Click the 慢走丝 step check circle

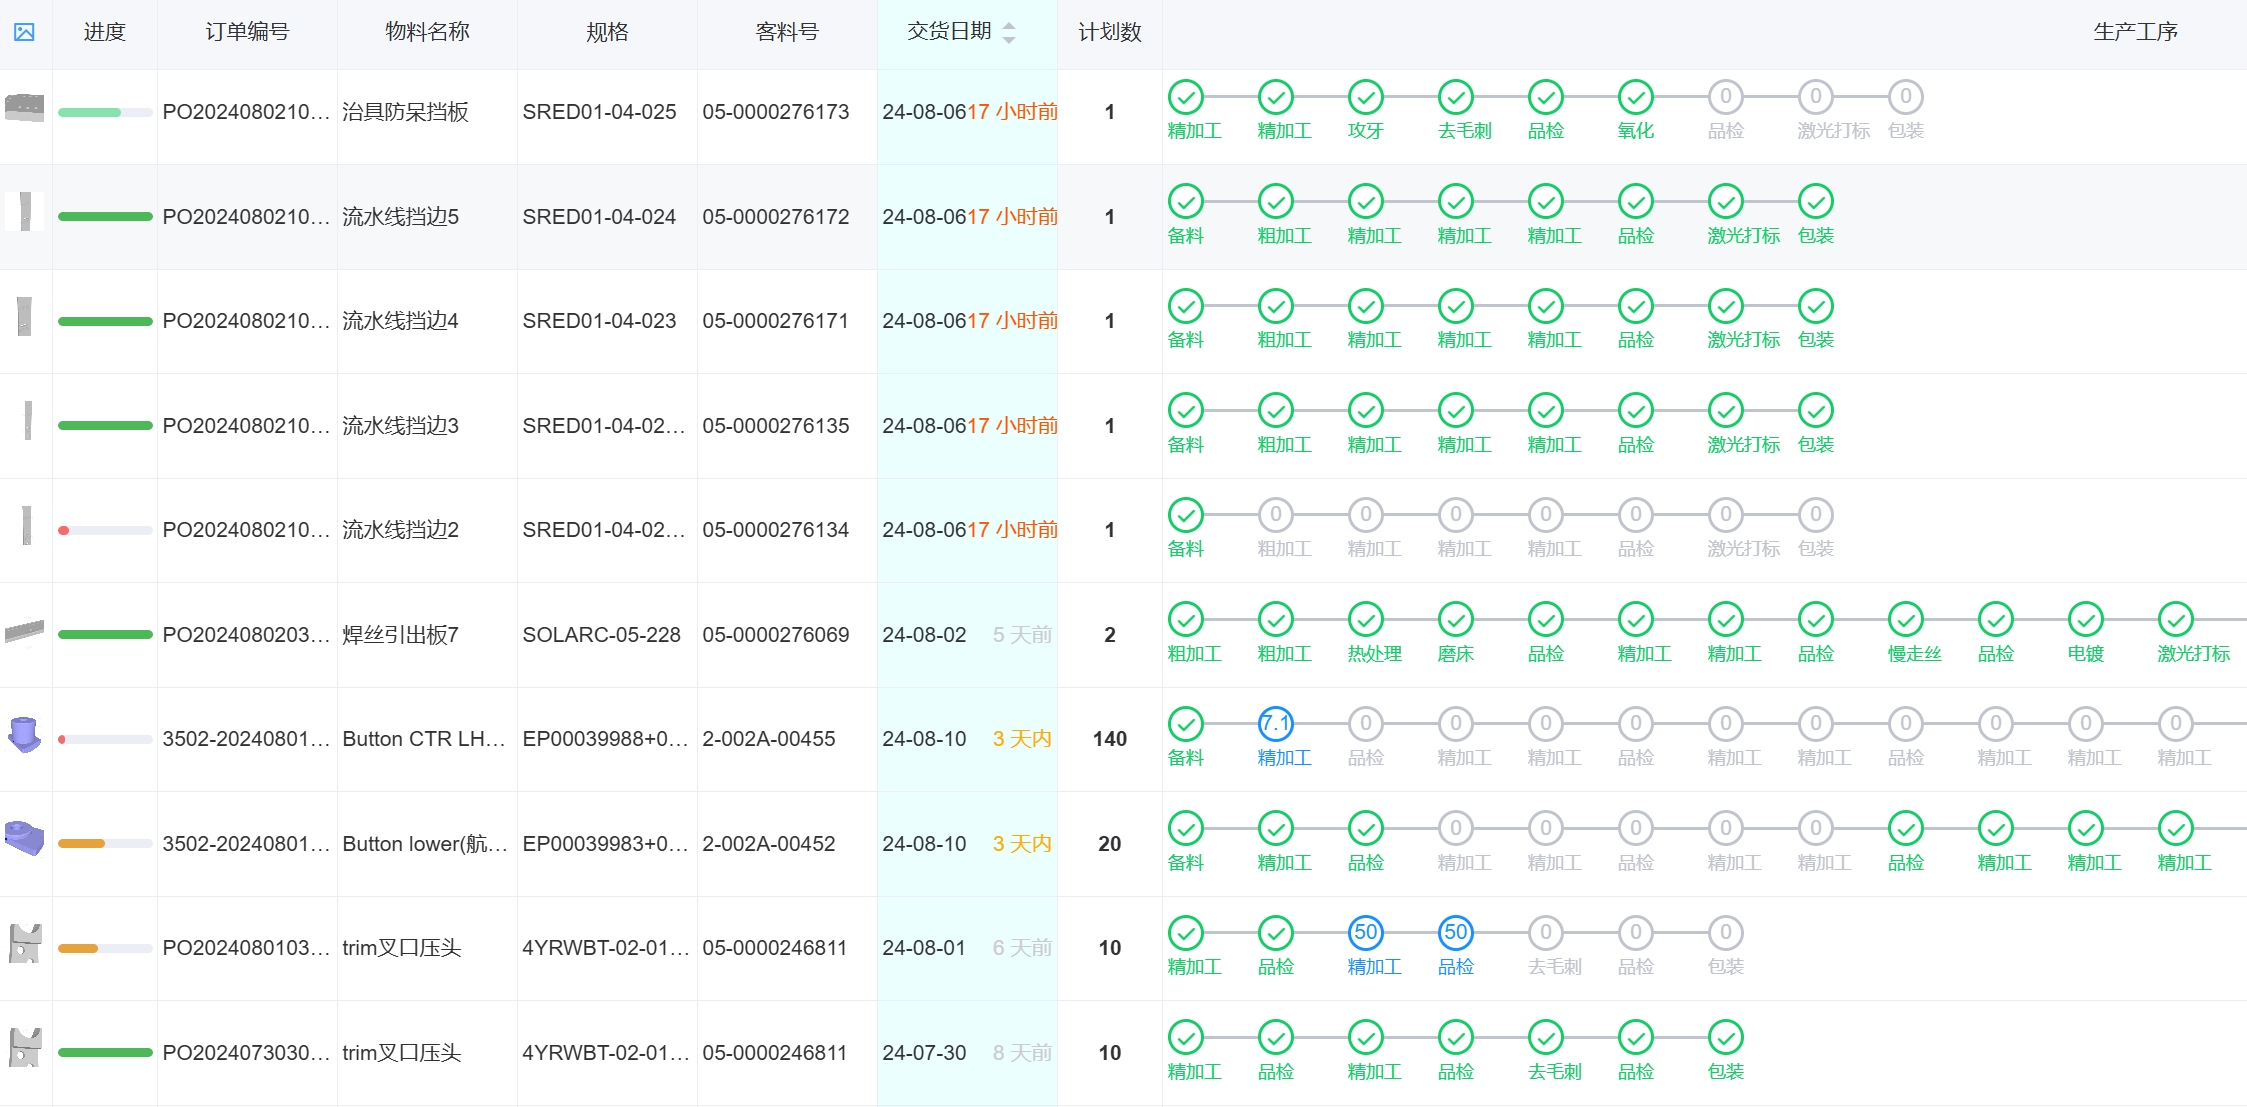coord(1905,619)
